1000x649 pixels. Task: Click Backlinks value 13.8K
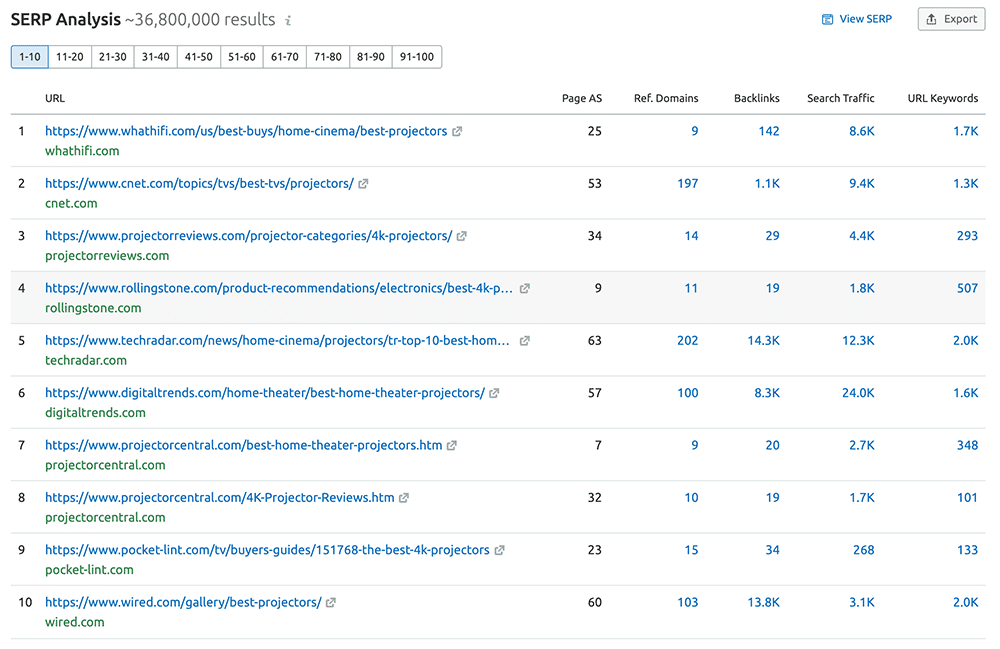click(763, 602)
